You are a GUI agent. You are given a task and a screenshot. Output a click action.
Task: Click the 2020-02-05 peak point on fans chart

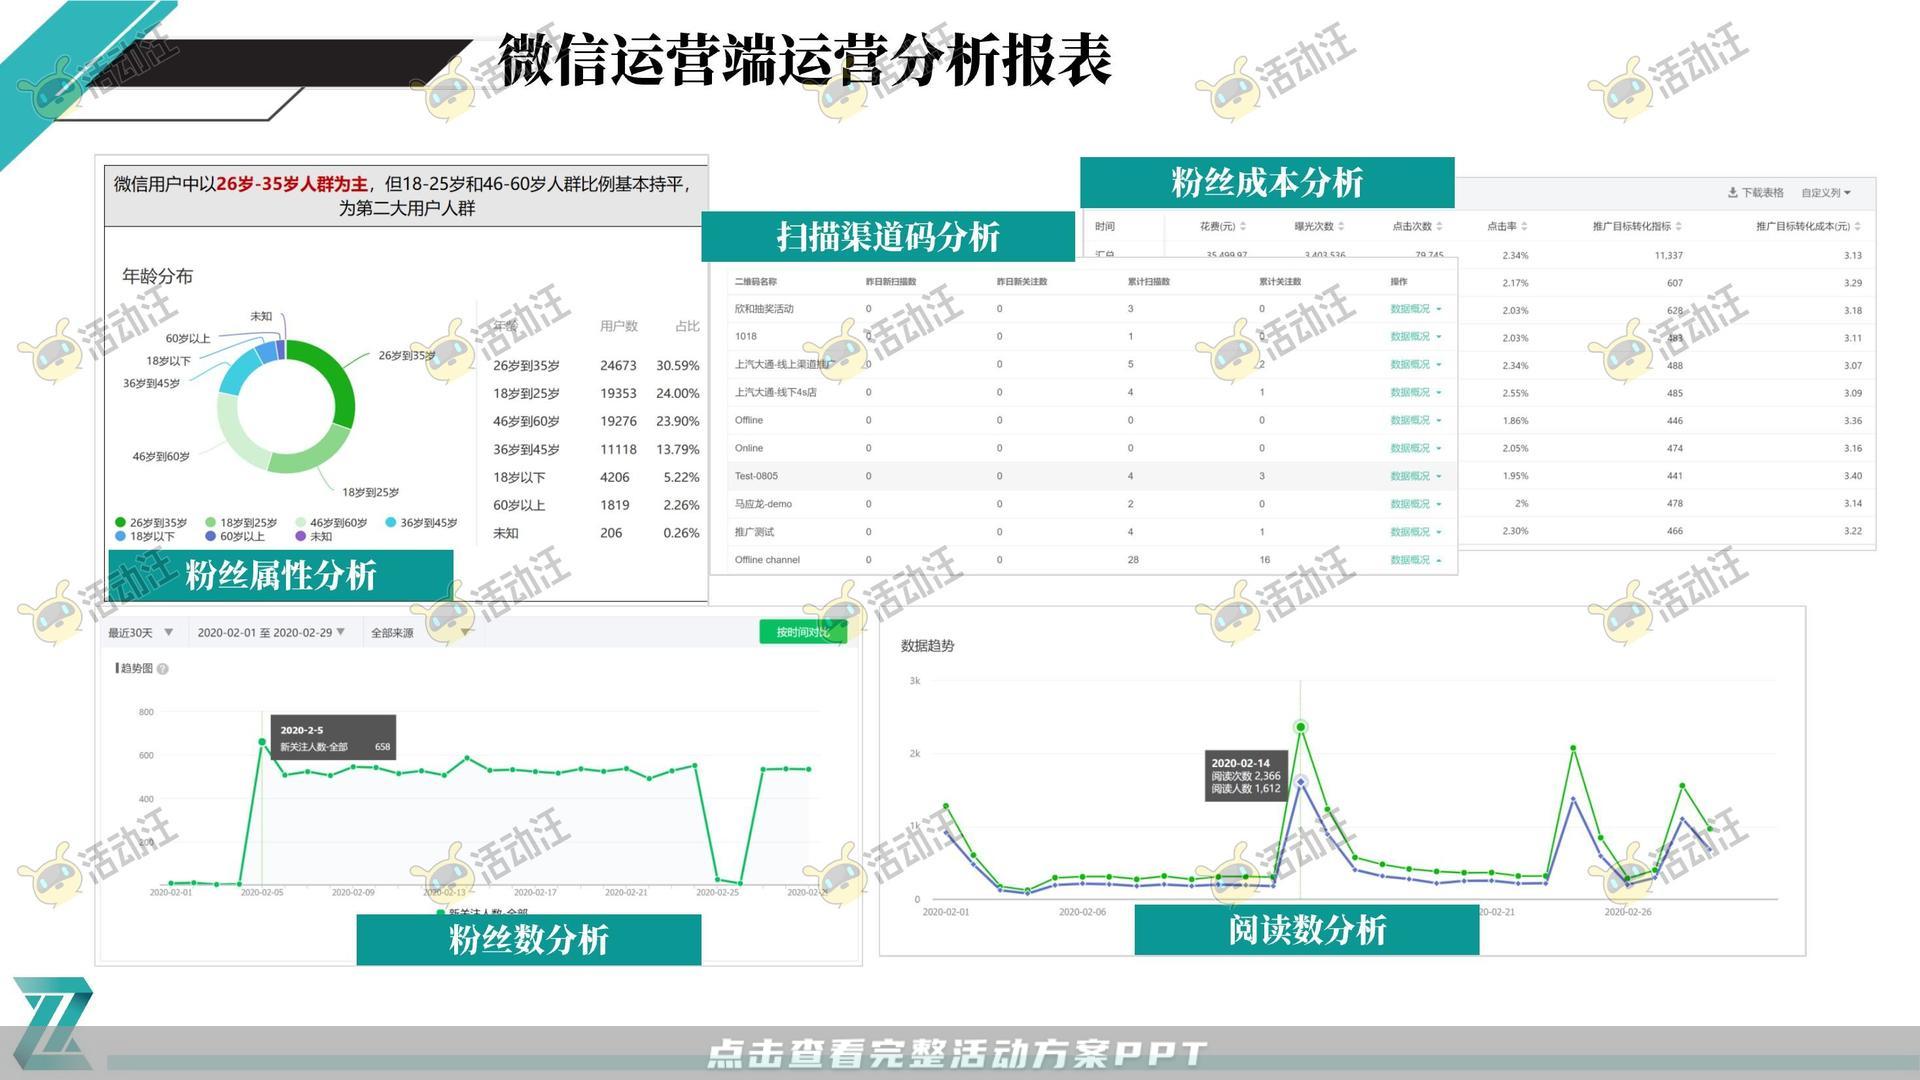pos(262,742)
